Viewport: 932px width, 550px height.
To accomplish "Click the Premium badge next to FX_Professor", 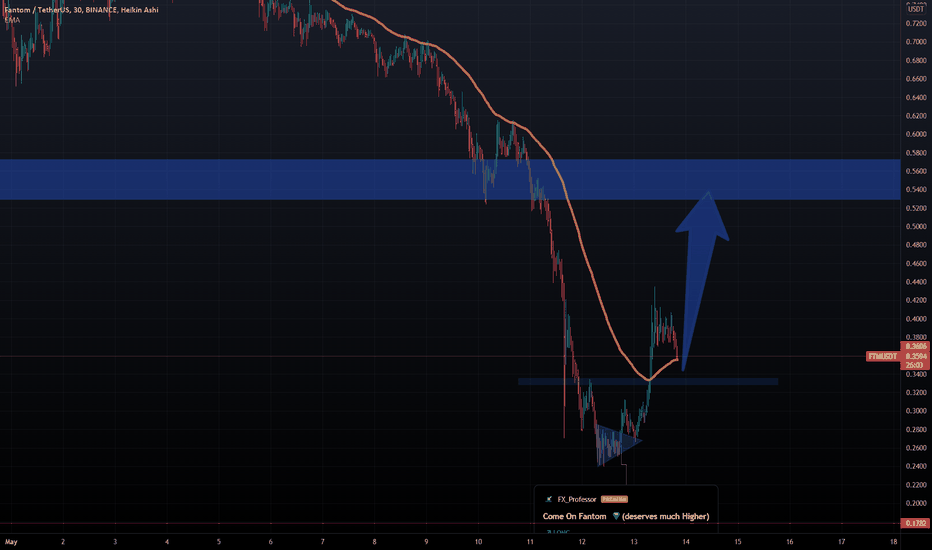I will click(614, 499).
